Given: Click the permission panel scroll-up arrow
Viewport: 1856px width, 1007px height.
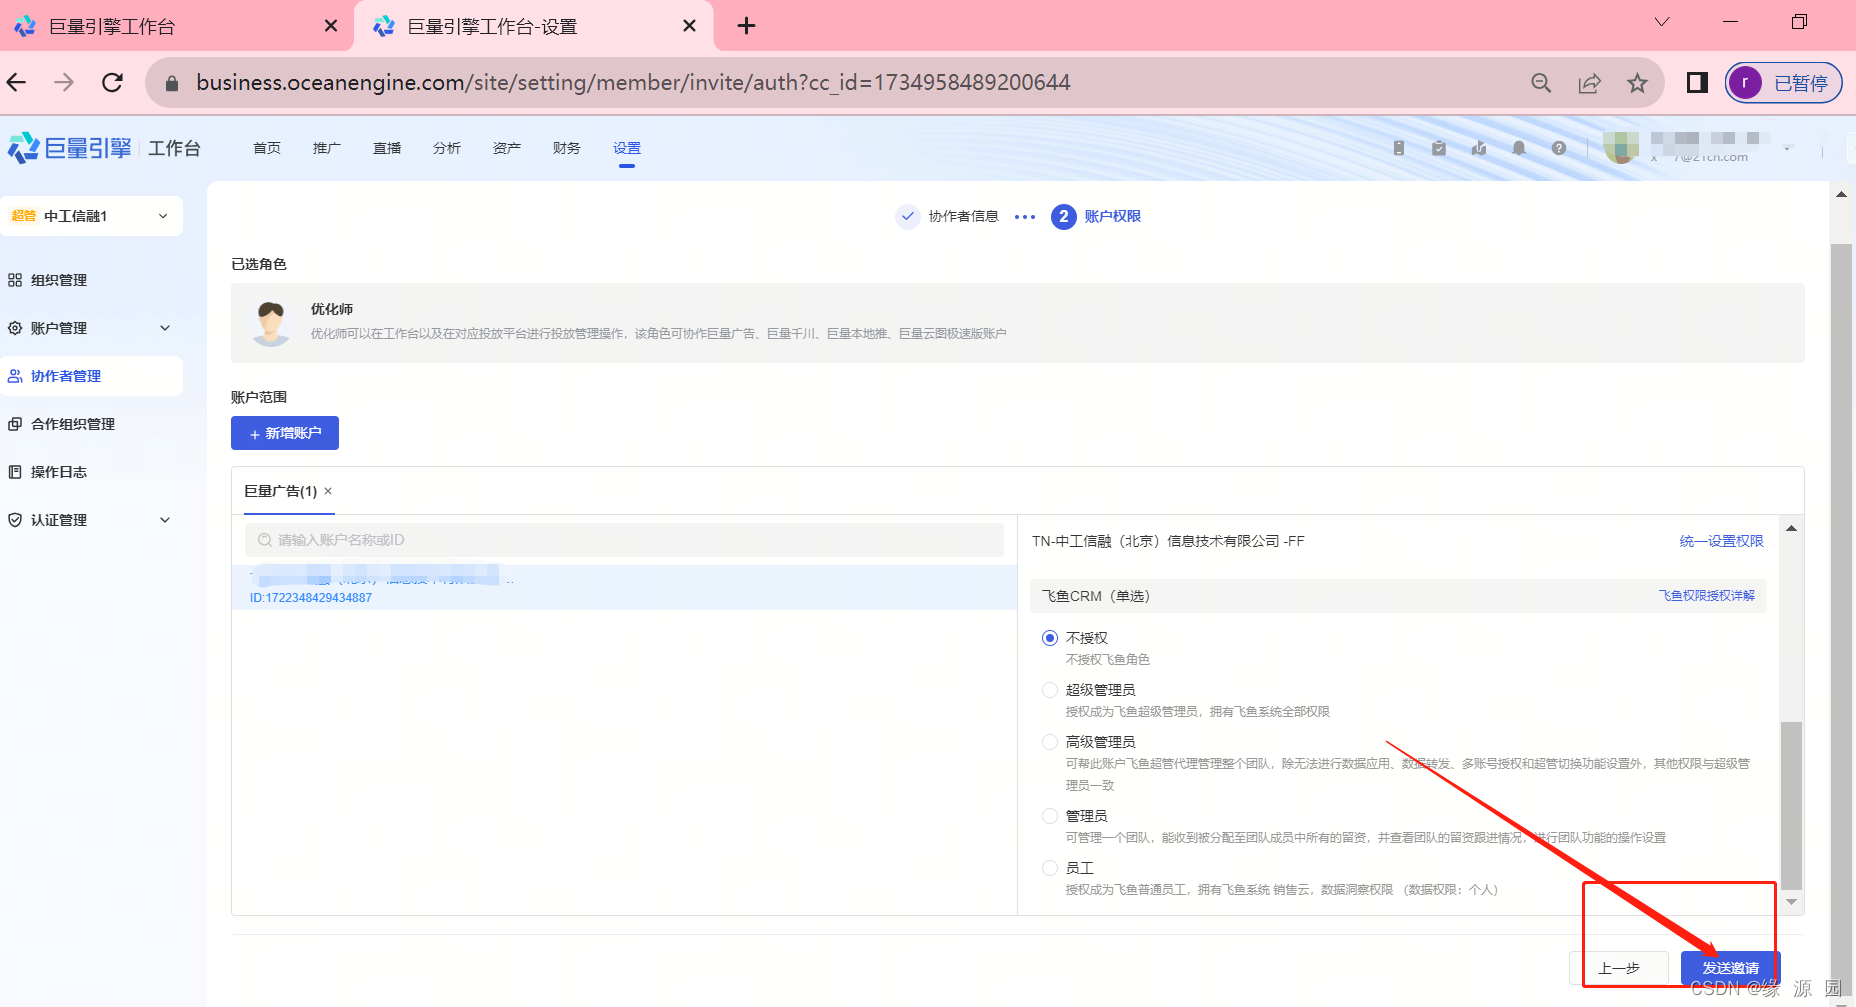Looking at the screenshot, I should pyautogui.click(x=1792, y=528).
